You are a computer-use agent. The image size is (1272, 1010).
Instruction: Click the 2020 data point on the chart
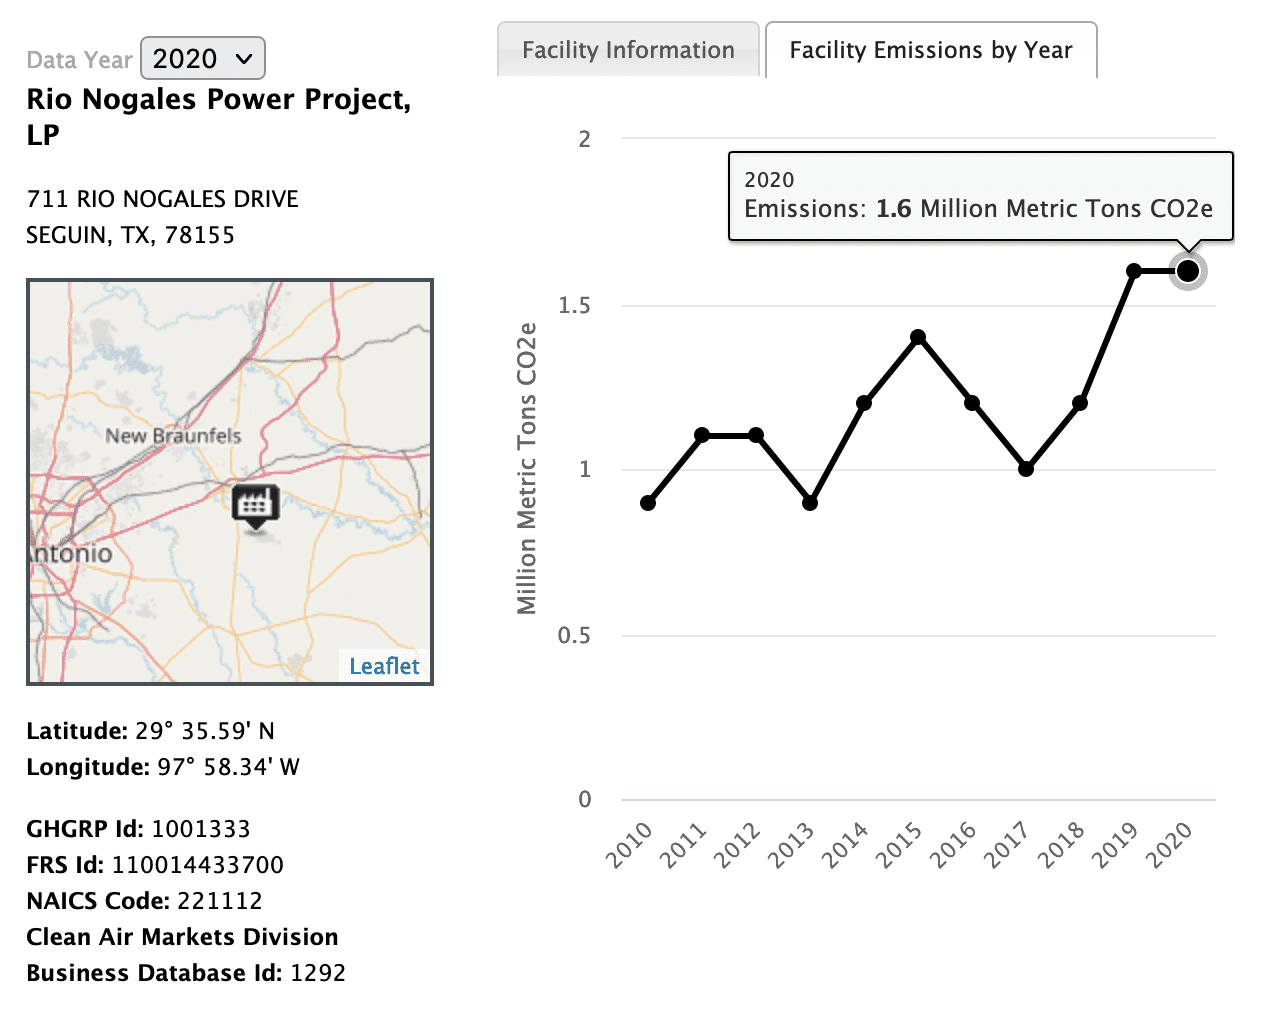point(1188,271)
